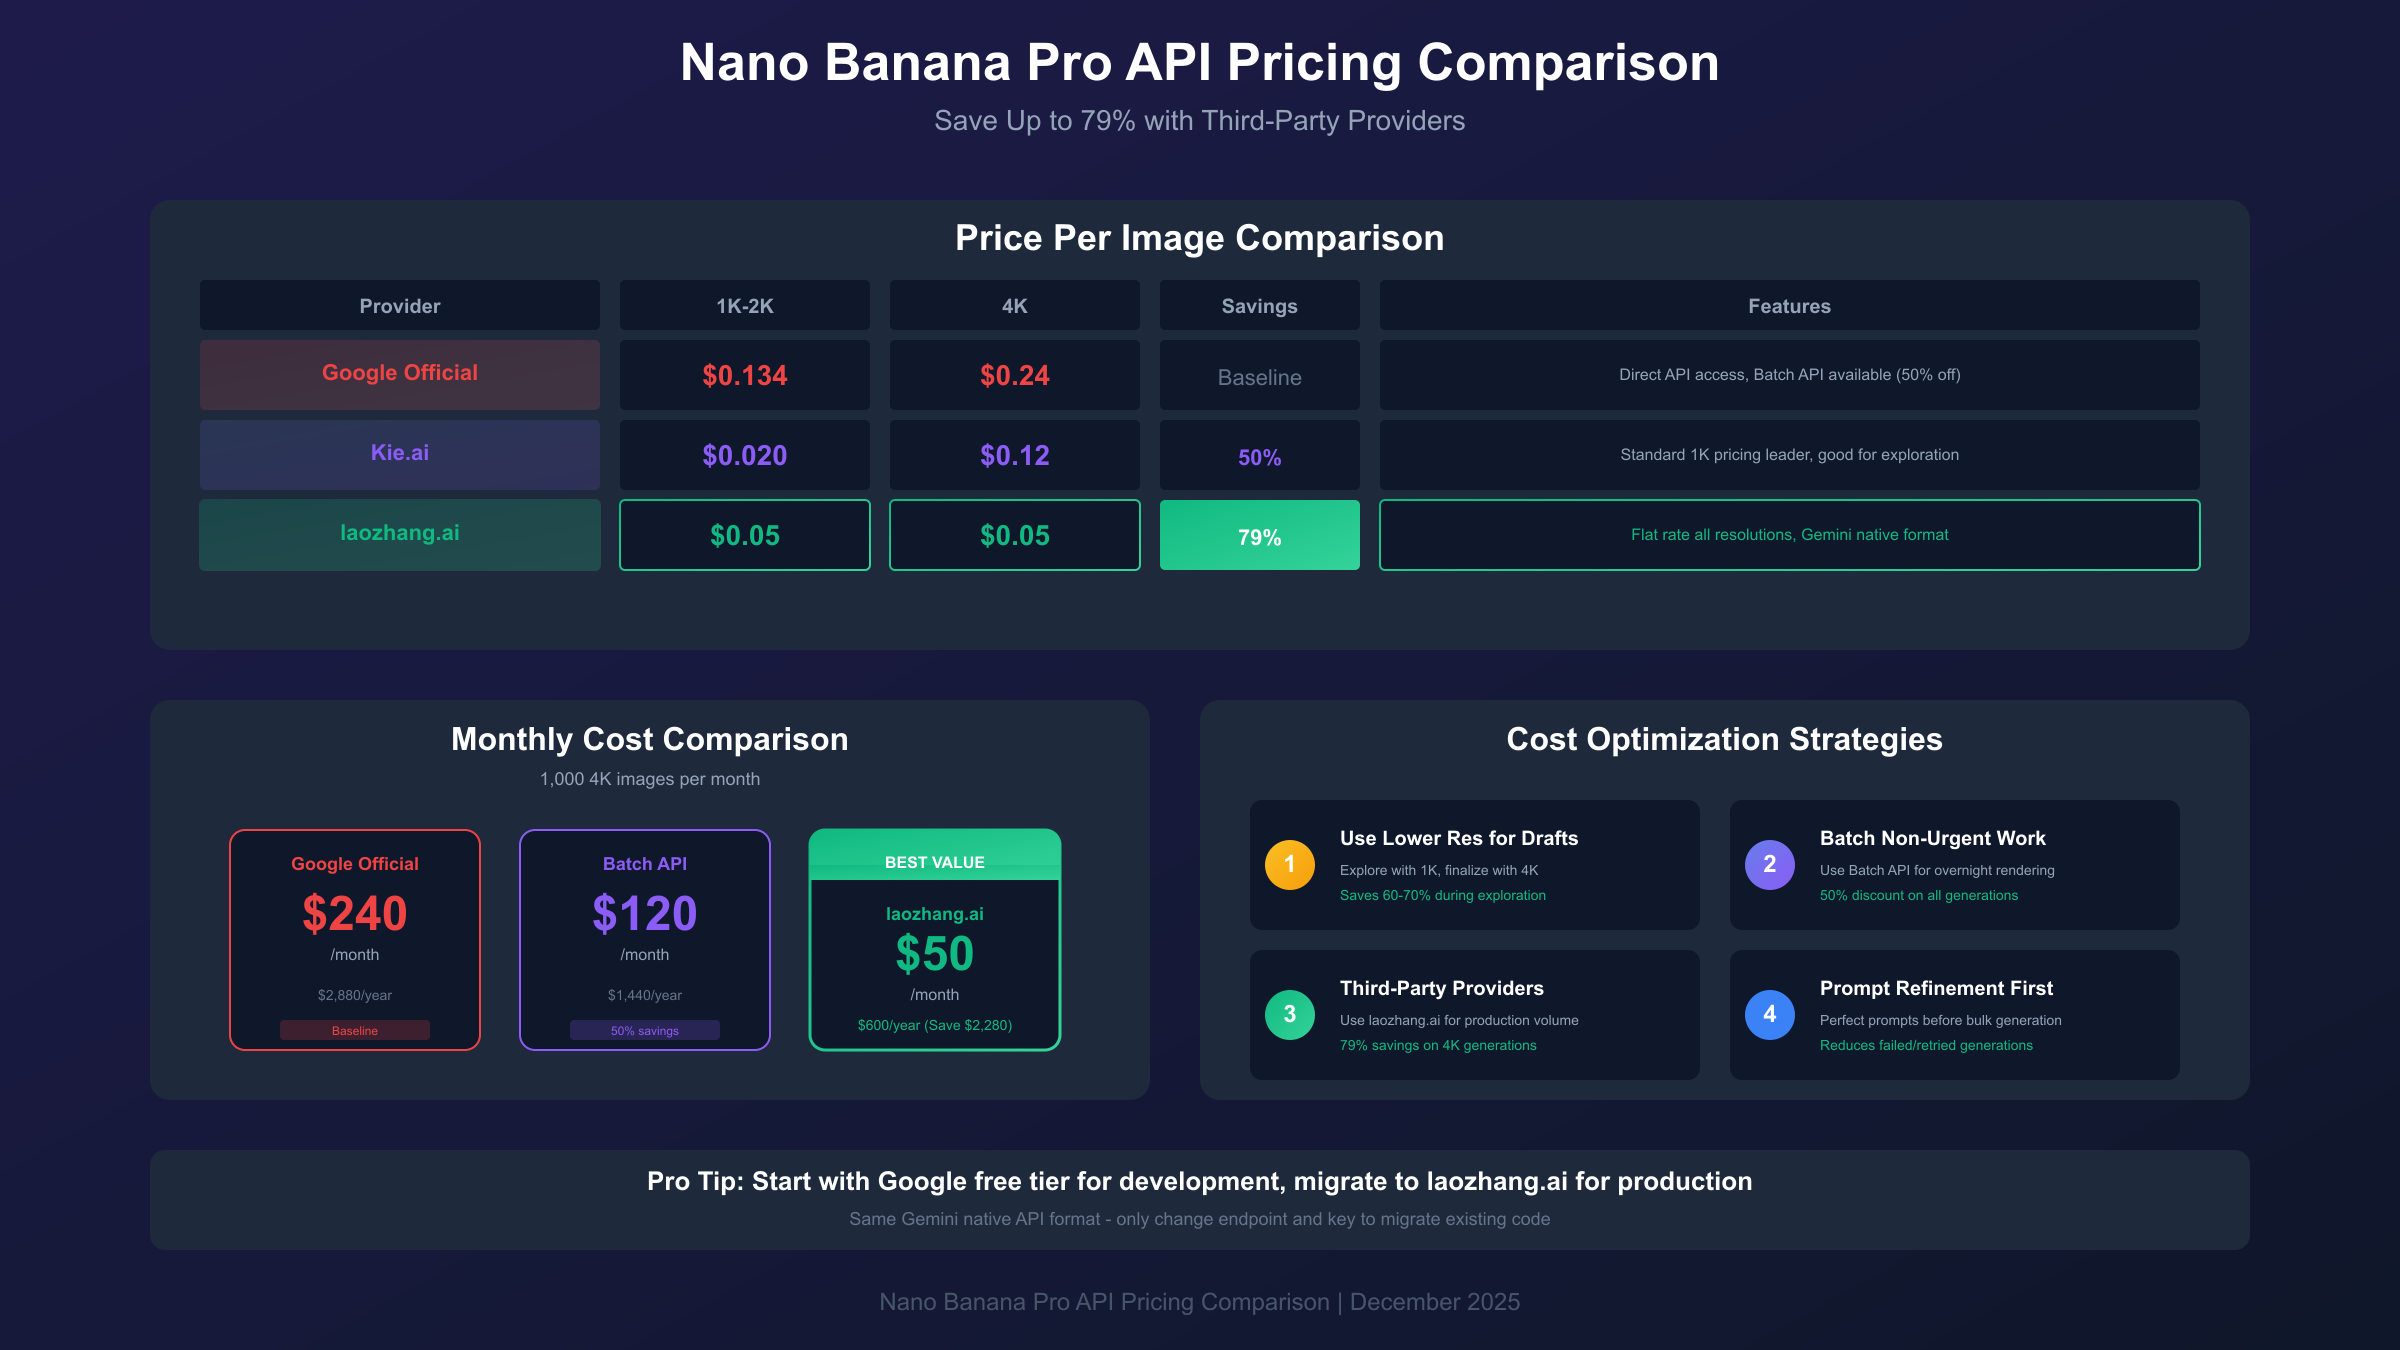This screenshot has width=2400, height=1350.
Task: Select the Kie.ai provider cell
Action: (400, 454)
